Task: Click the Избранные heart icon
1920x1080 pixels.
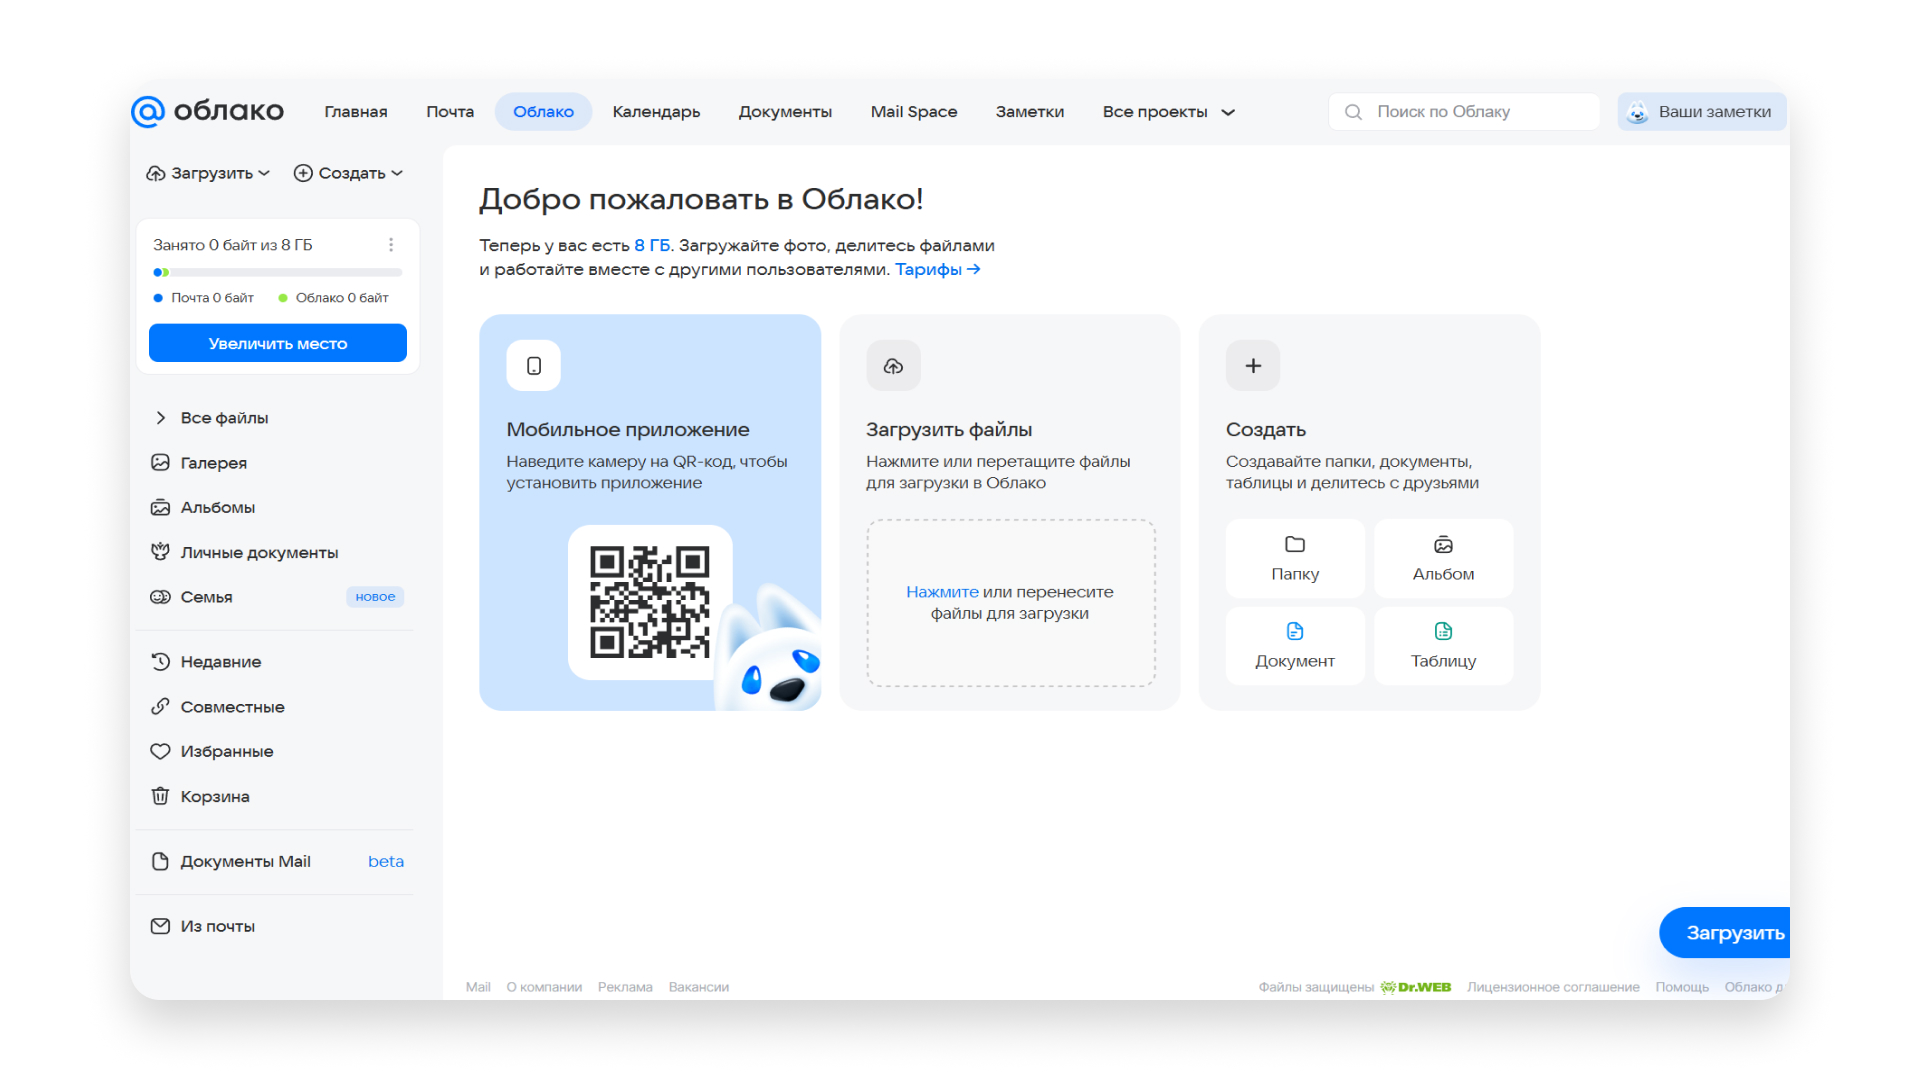Action: coord(160,751)
